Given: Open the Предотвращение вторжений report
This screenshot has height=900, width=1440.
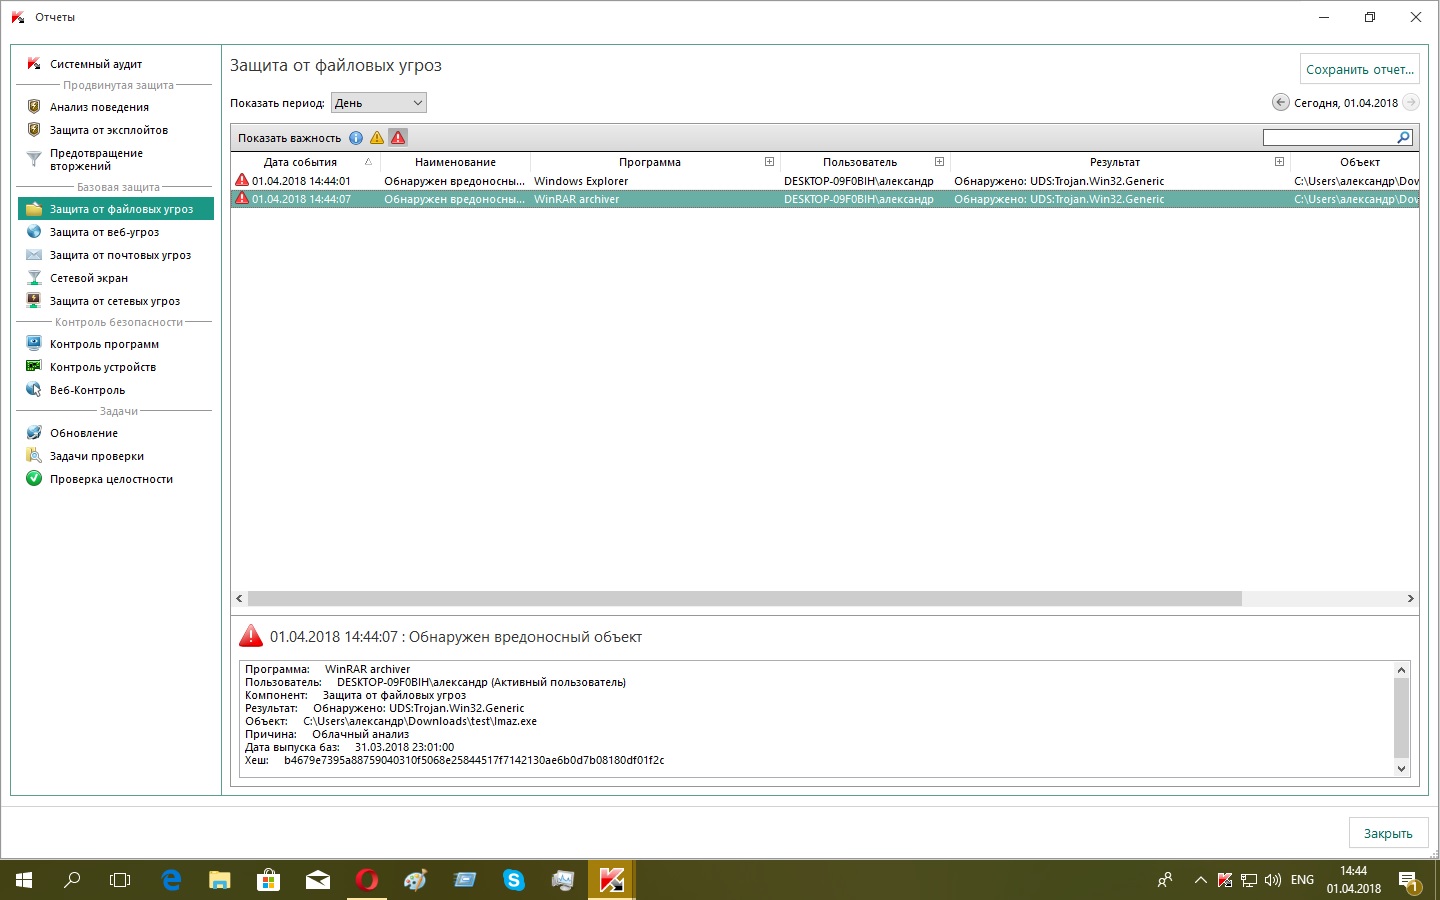Looking at the screenshot, I should pyautogui.click(x=96, y=159).
